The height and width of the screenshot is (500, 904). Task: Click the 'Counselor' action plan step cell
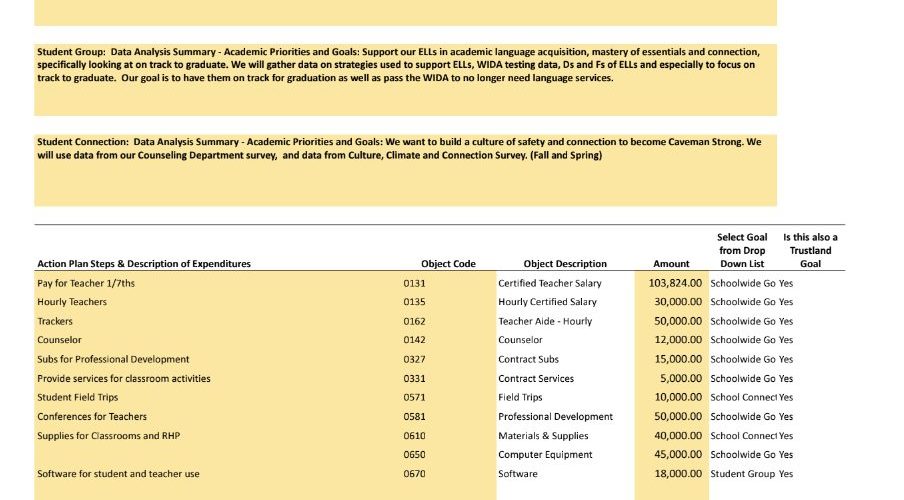click(x=59, y=340)
